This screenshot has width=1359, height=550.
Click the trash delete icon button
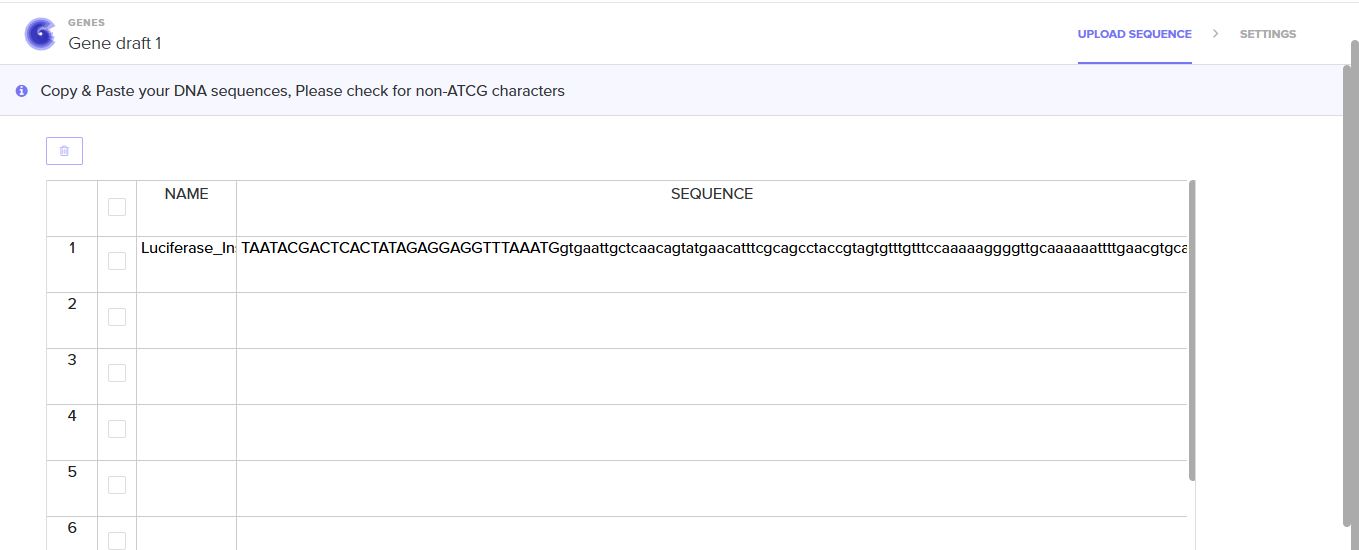(64, 151)
